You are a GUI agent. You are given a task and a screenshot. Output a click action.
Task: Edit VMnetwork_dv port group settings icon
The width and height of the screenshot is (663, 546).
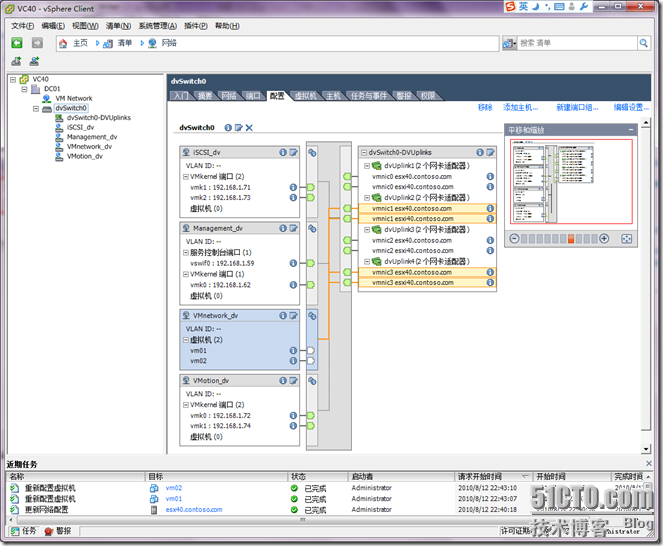(x=293, y=316)
